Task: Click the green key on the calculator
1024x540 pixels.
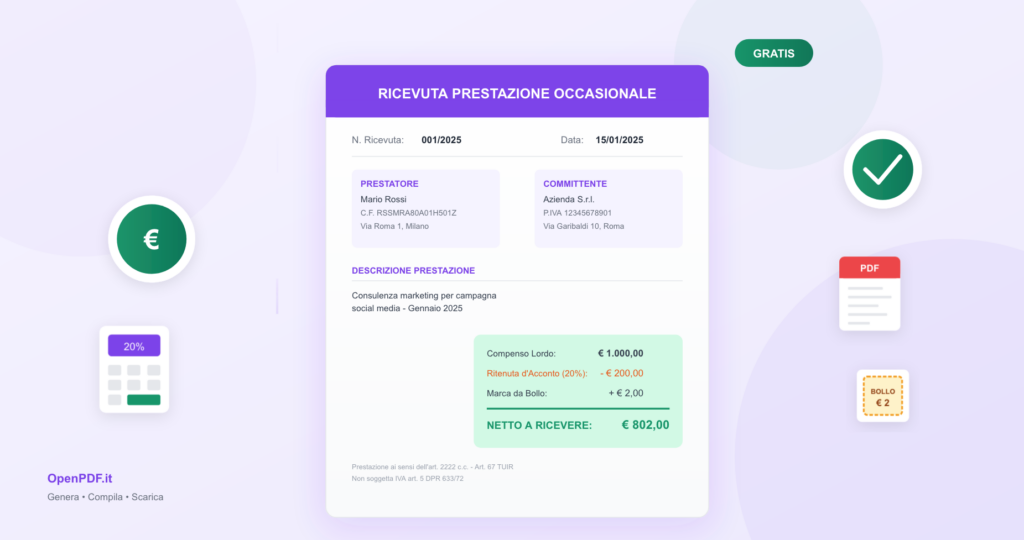Action: tap(143, 400)
